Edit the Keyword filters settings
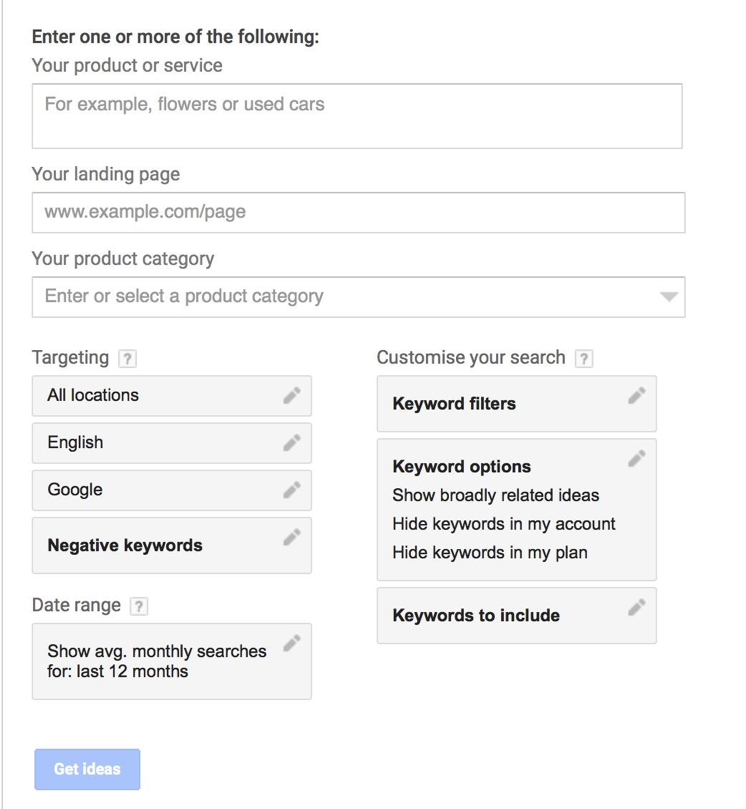Image resolution: width=746 pixels, height=809 pixels. [x=635, y=396]
